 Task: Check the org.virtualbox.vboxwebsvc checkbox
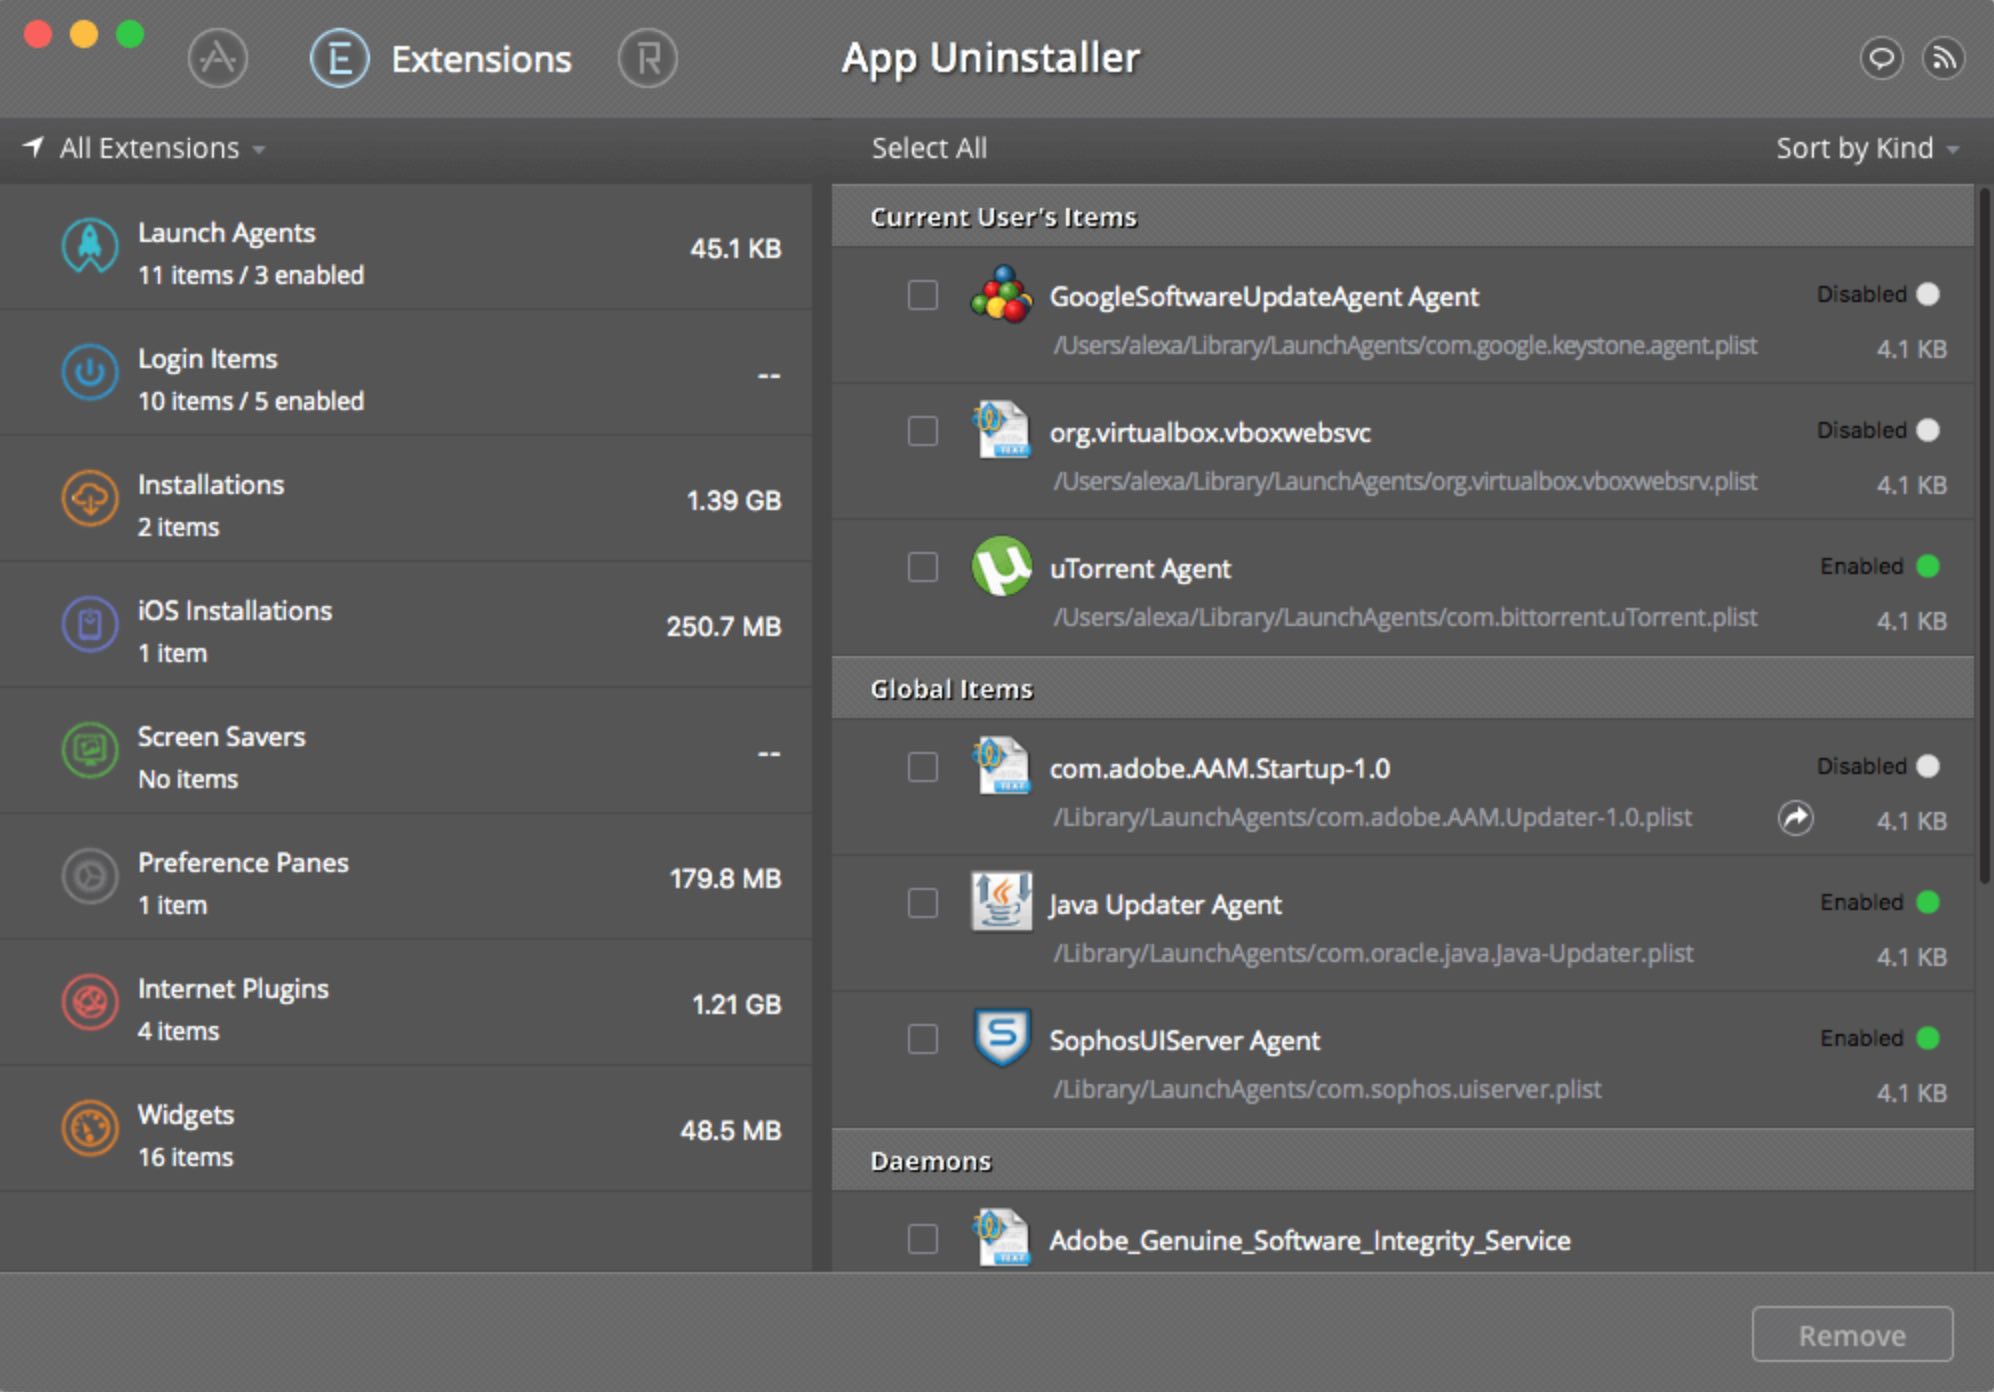pos(922,431)
